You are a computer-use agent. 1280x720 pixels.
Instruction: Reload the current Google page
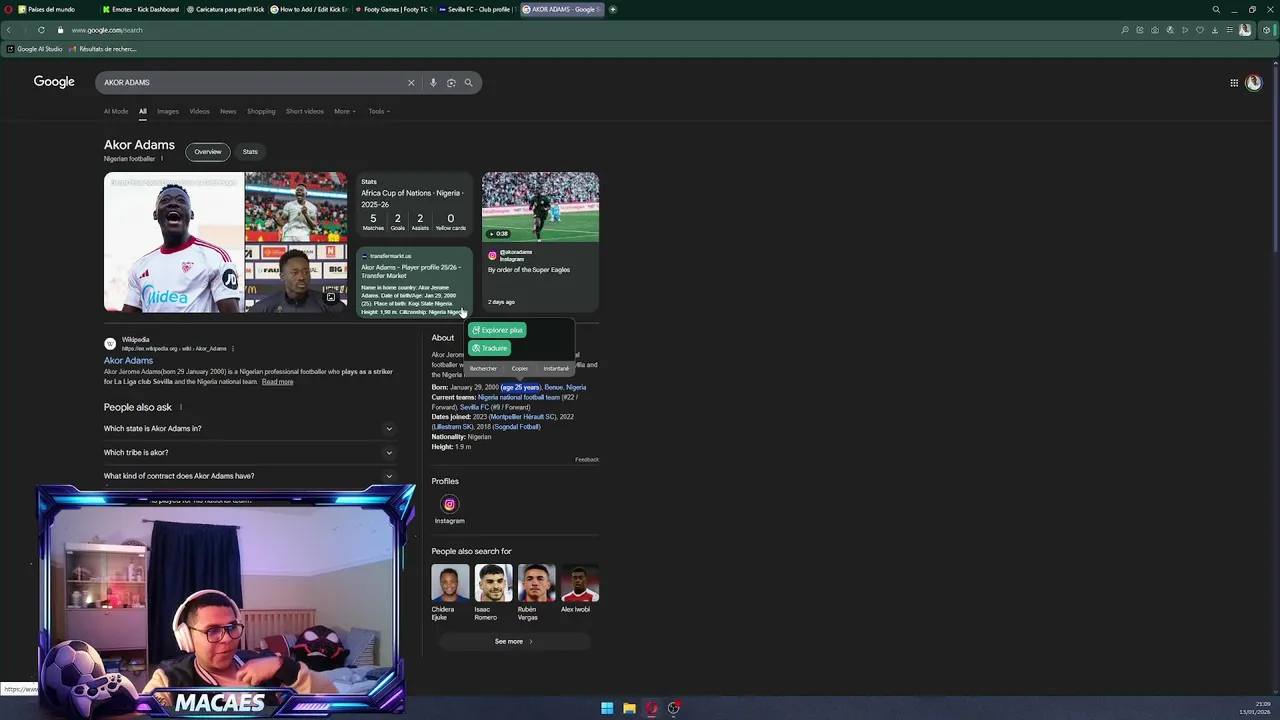(x=41, y=30)
